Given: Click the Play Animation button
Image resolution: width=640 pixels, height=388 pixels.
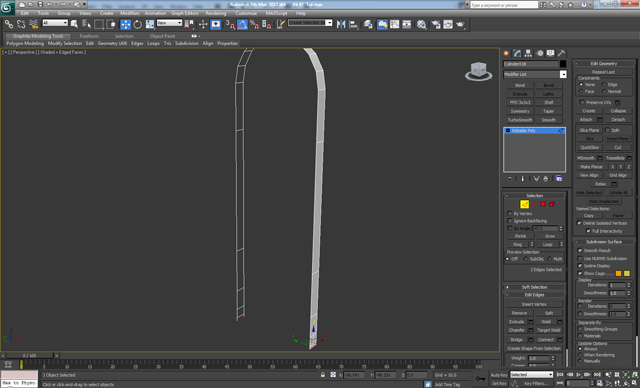Looking at the screenshot, I should coord(579,375).
